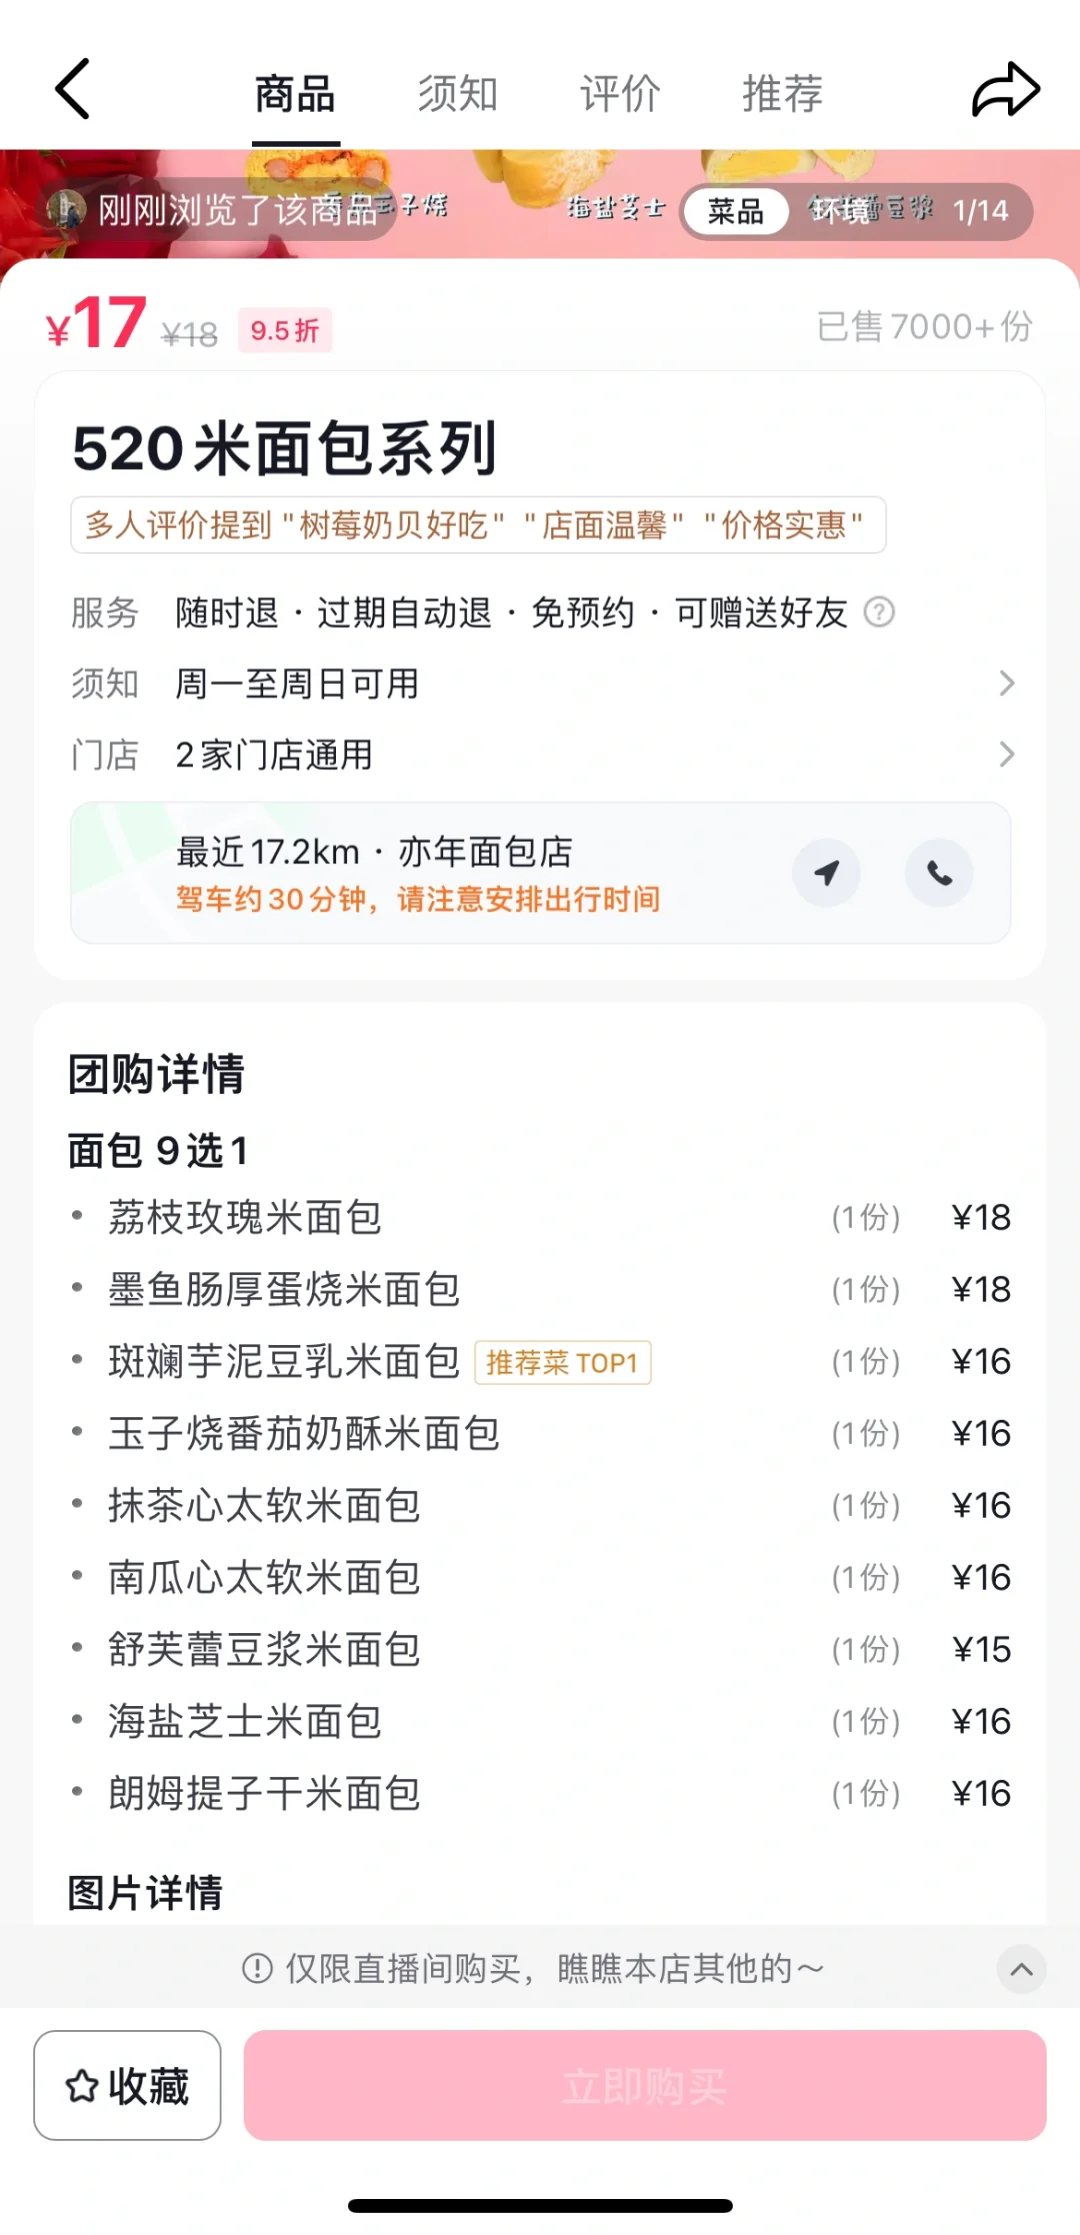1080x2235 pixels.
Task: Tap the help question mark beside 可赠送好友
Action: [879, 612]
